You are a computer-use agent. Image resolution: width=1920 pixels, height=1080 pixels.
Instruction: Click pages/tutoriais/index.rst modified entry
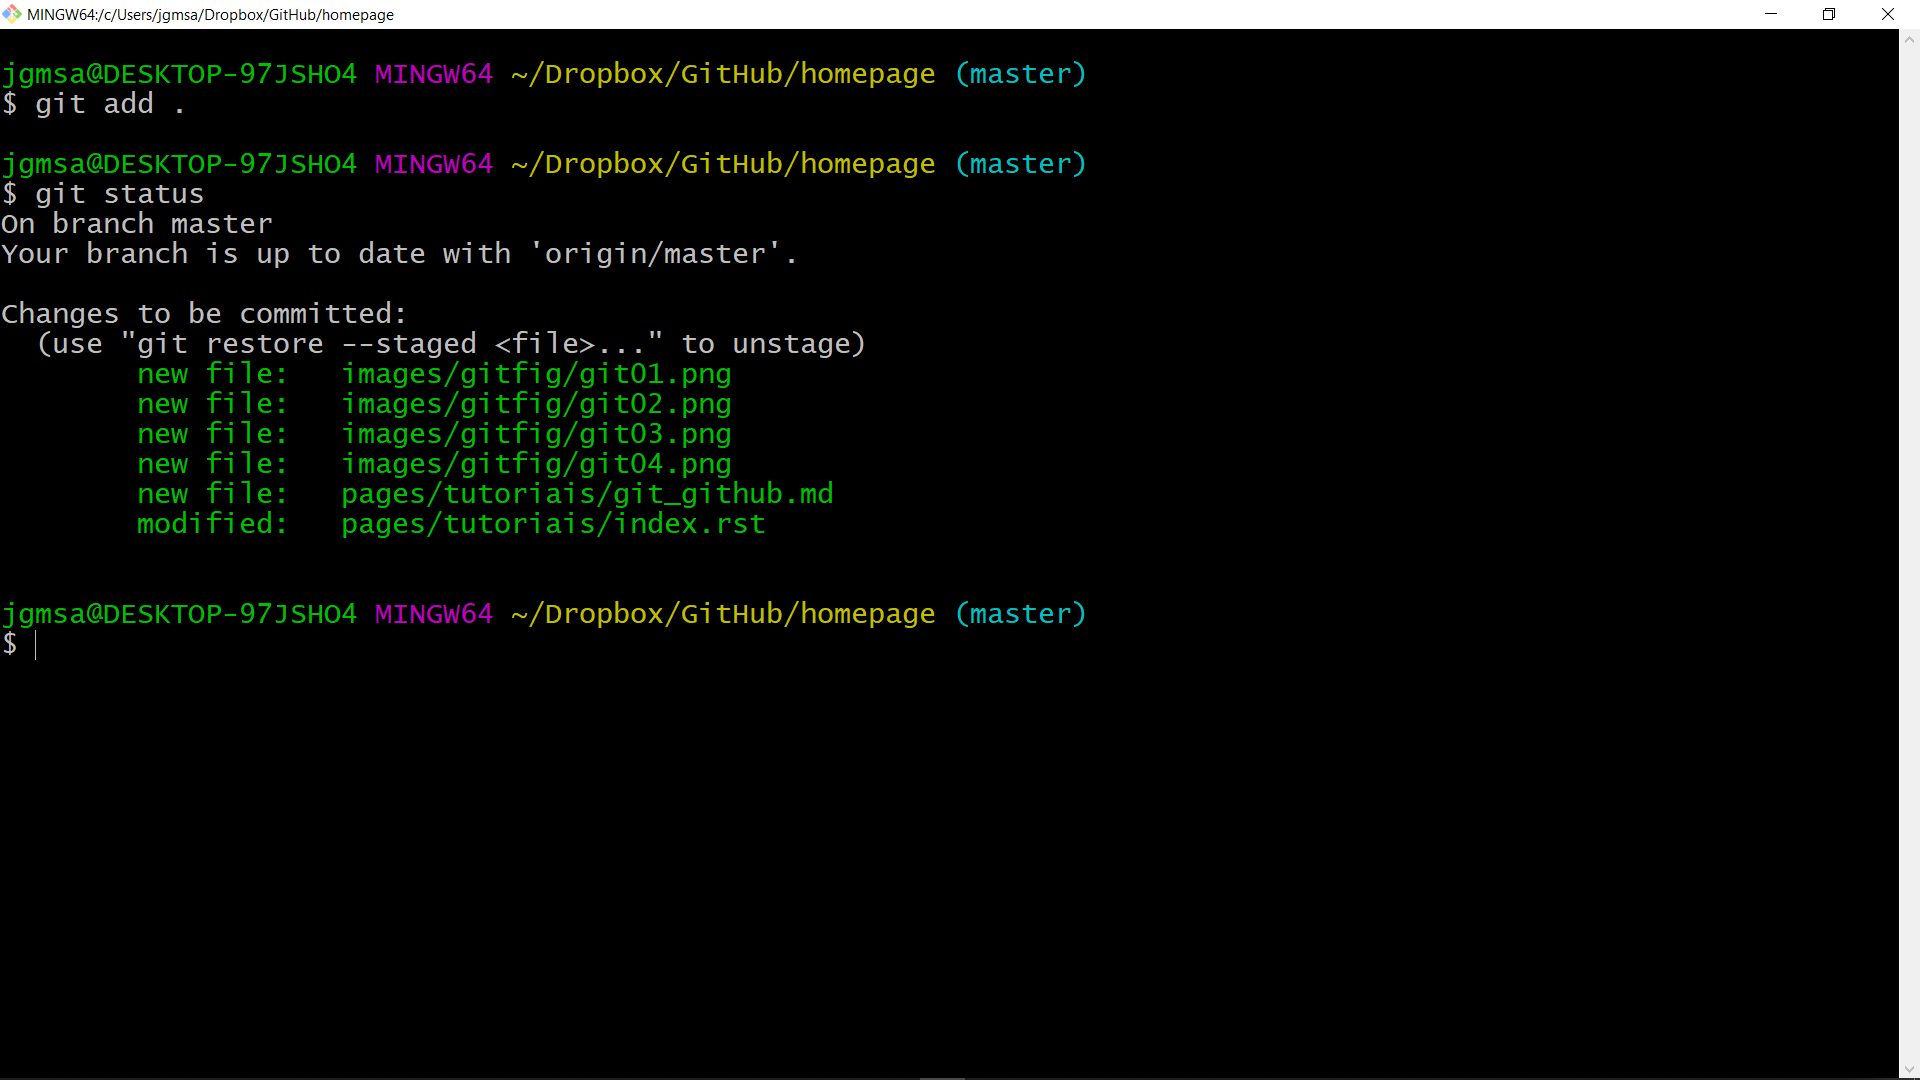tap(553, 524)
